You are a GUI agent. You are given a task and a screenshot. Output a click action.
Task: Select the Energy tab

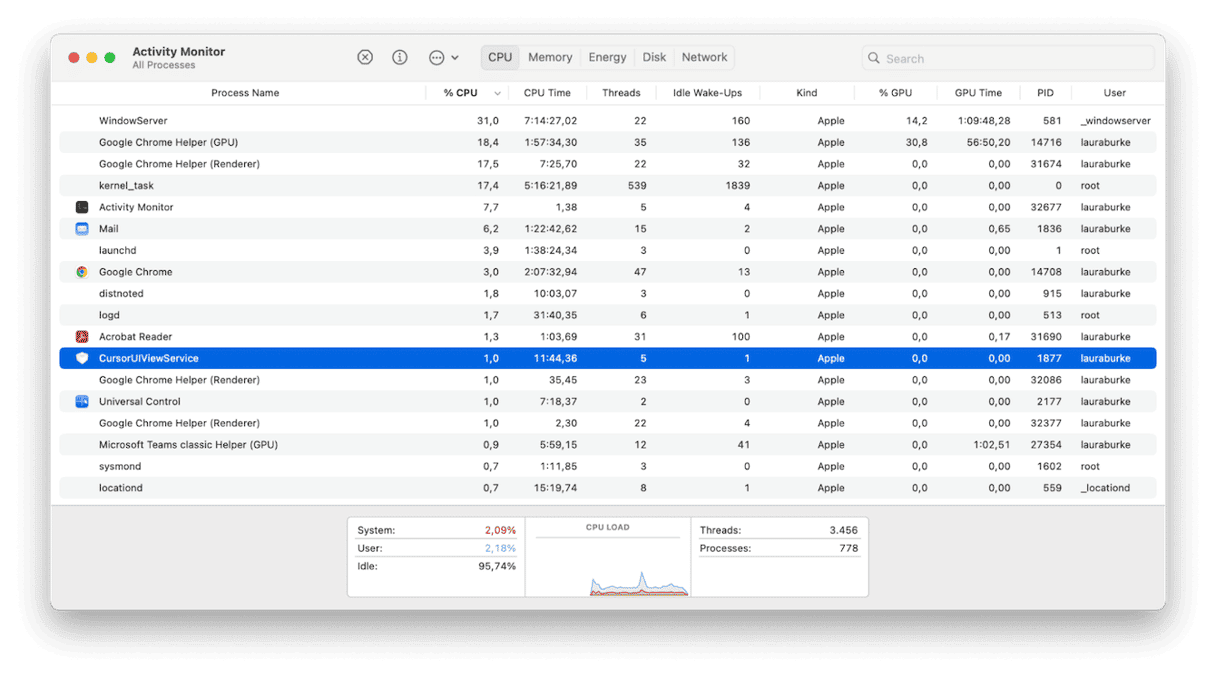click(607, 57)
